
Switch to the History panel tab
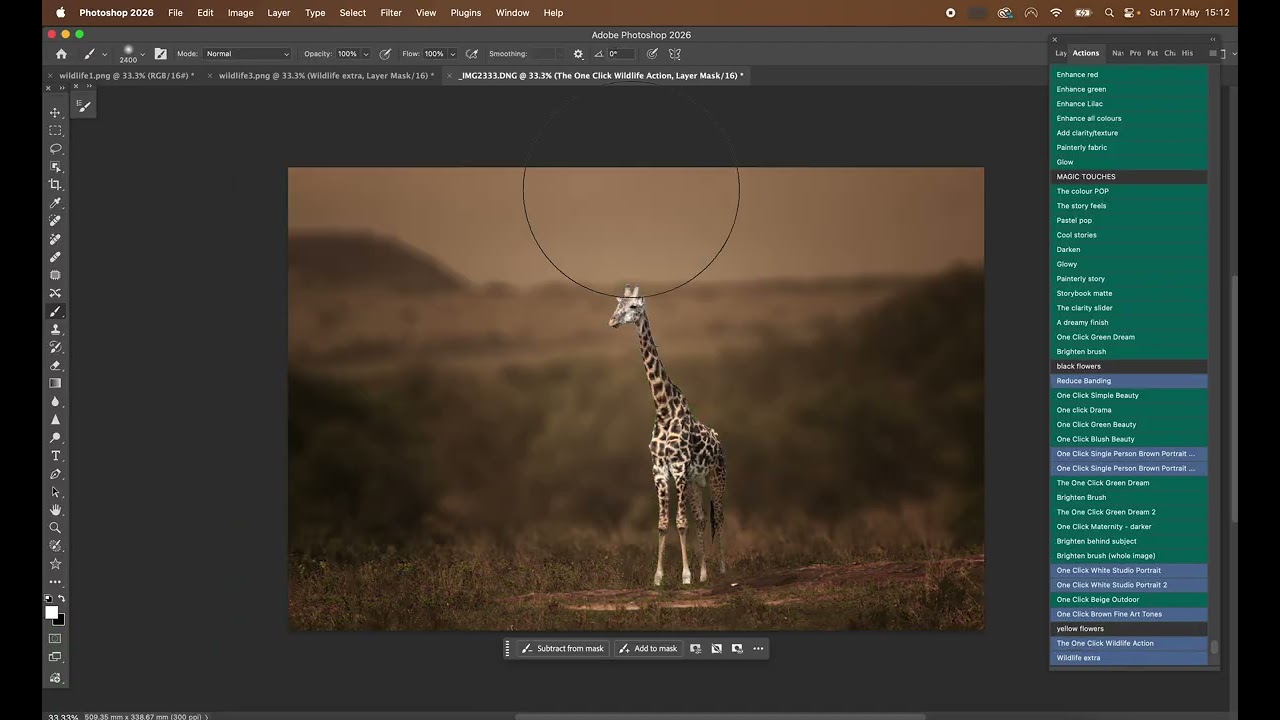[x=1187, y=53]
